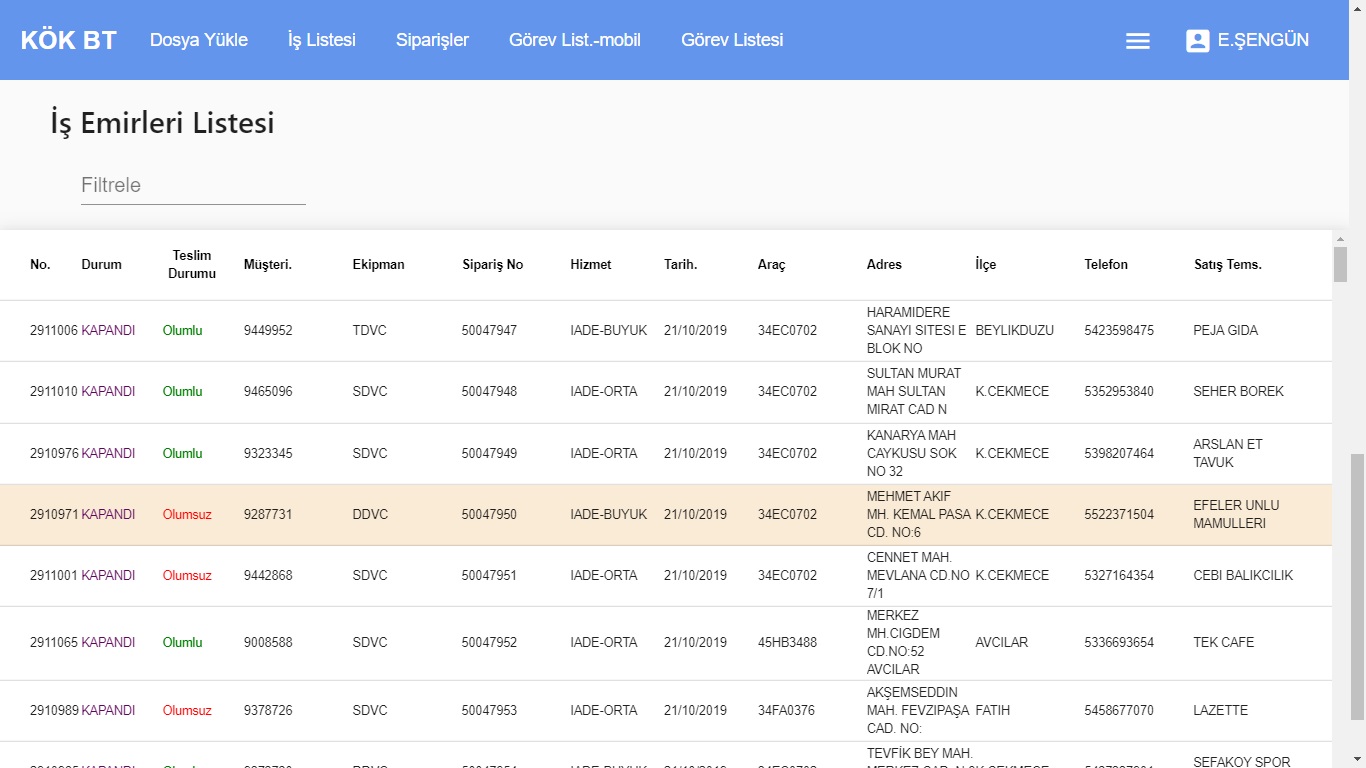Click vehicle plate 34FA0376
The height and width of the screenshot is (768, 1366).
click(x=786, y=711)
